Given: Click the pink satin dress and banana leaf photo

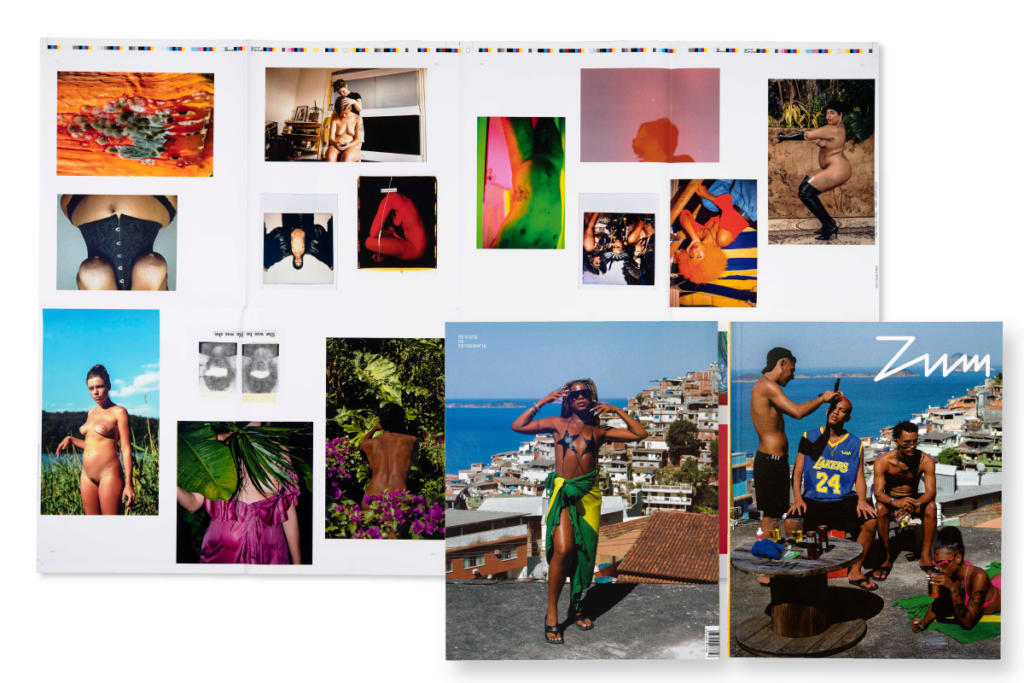Looking at the screenshot, I should click(x=244, y=492).
